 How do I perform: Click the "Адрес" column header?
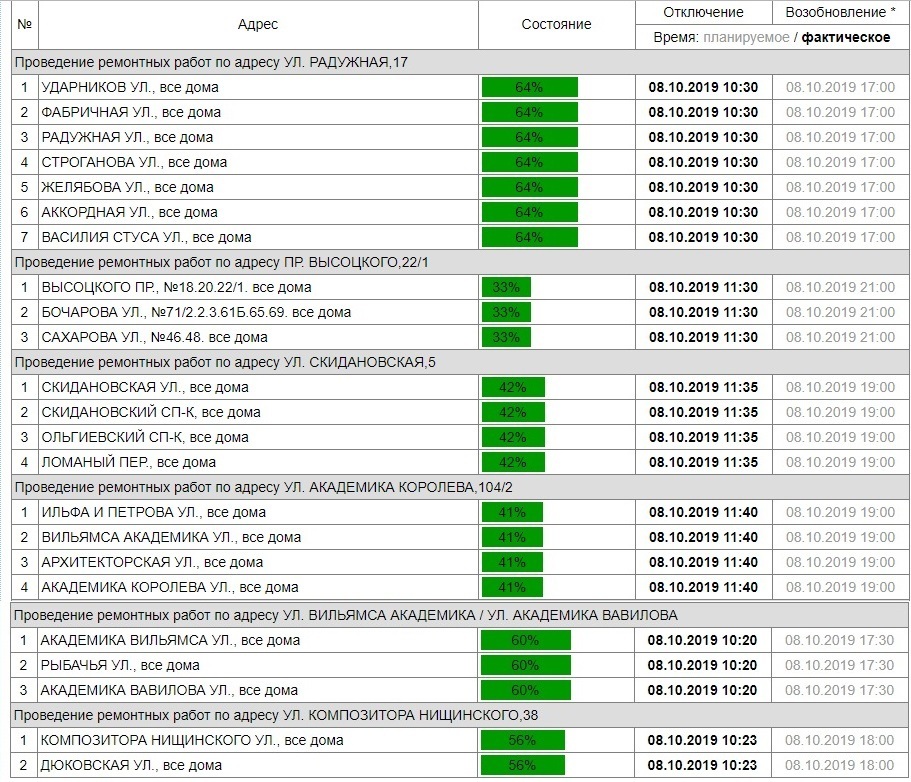(x=258, y=24)
